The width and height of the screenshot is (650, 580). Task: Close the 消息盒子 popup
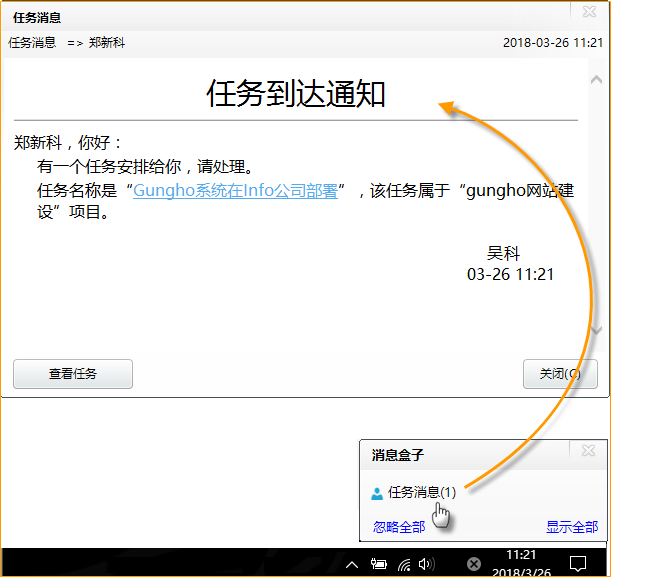pyautogui.click(x=588, y=451)
